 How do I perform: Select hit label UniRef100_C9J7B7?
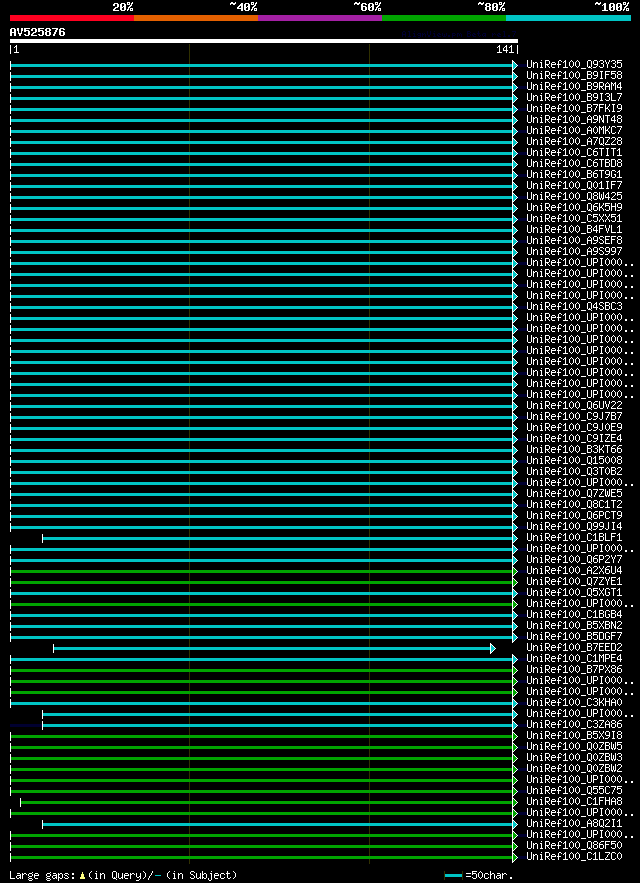pyautogui.click(x=574, y=417)
